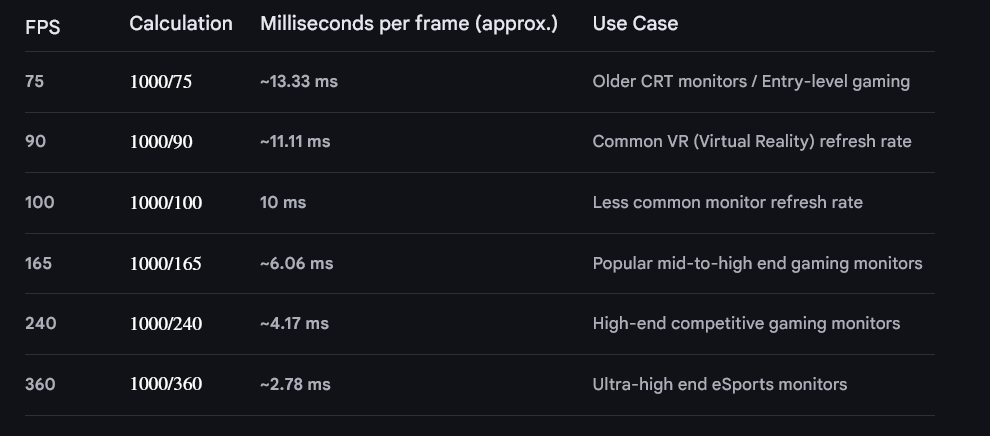Click the 1000/240 calculation cell
Image resolution: width=990 pixels, height=436 pixels.
pos(165,324)
